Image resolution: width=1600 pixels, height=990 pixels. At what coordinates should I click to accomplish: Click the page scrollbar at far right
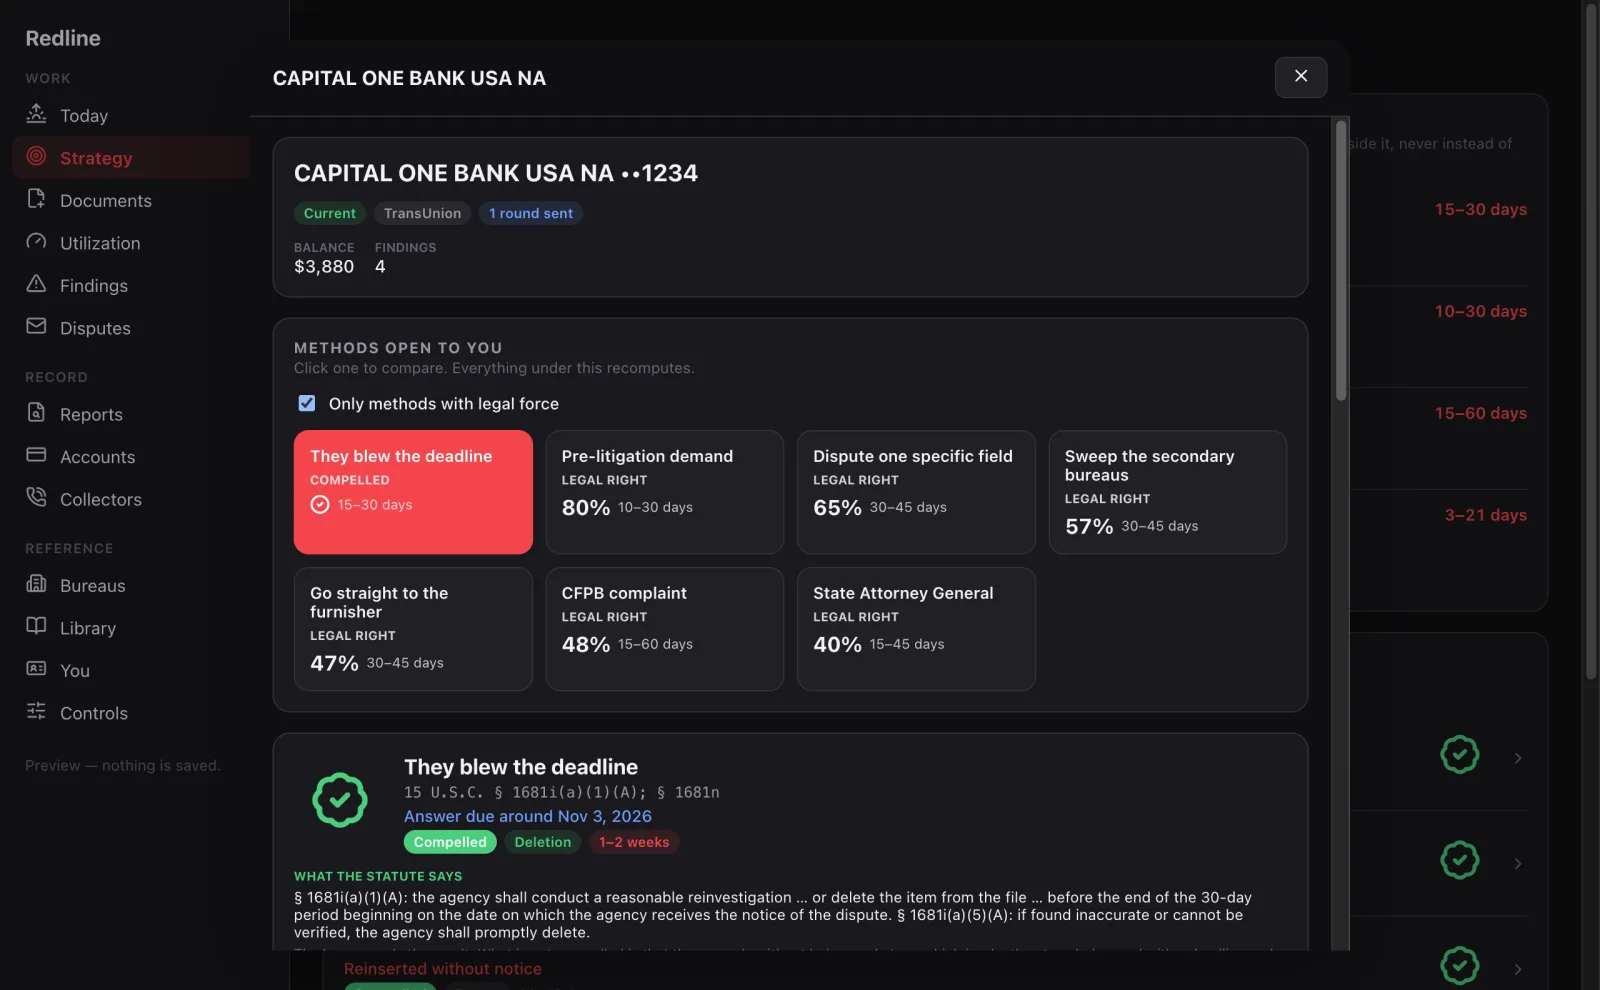tap(1591, 340)
